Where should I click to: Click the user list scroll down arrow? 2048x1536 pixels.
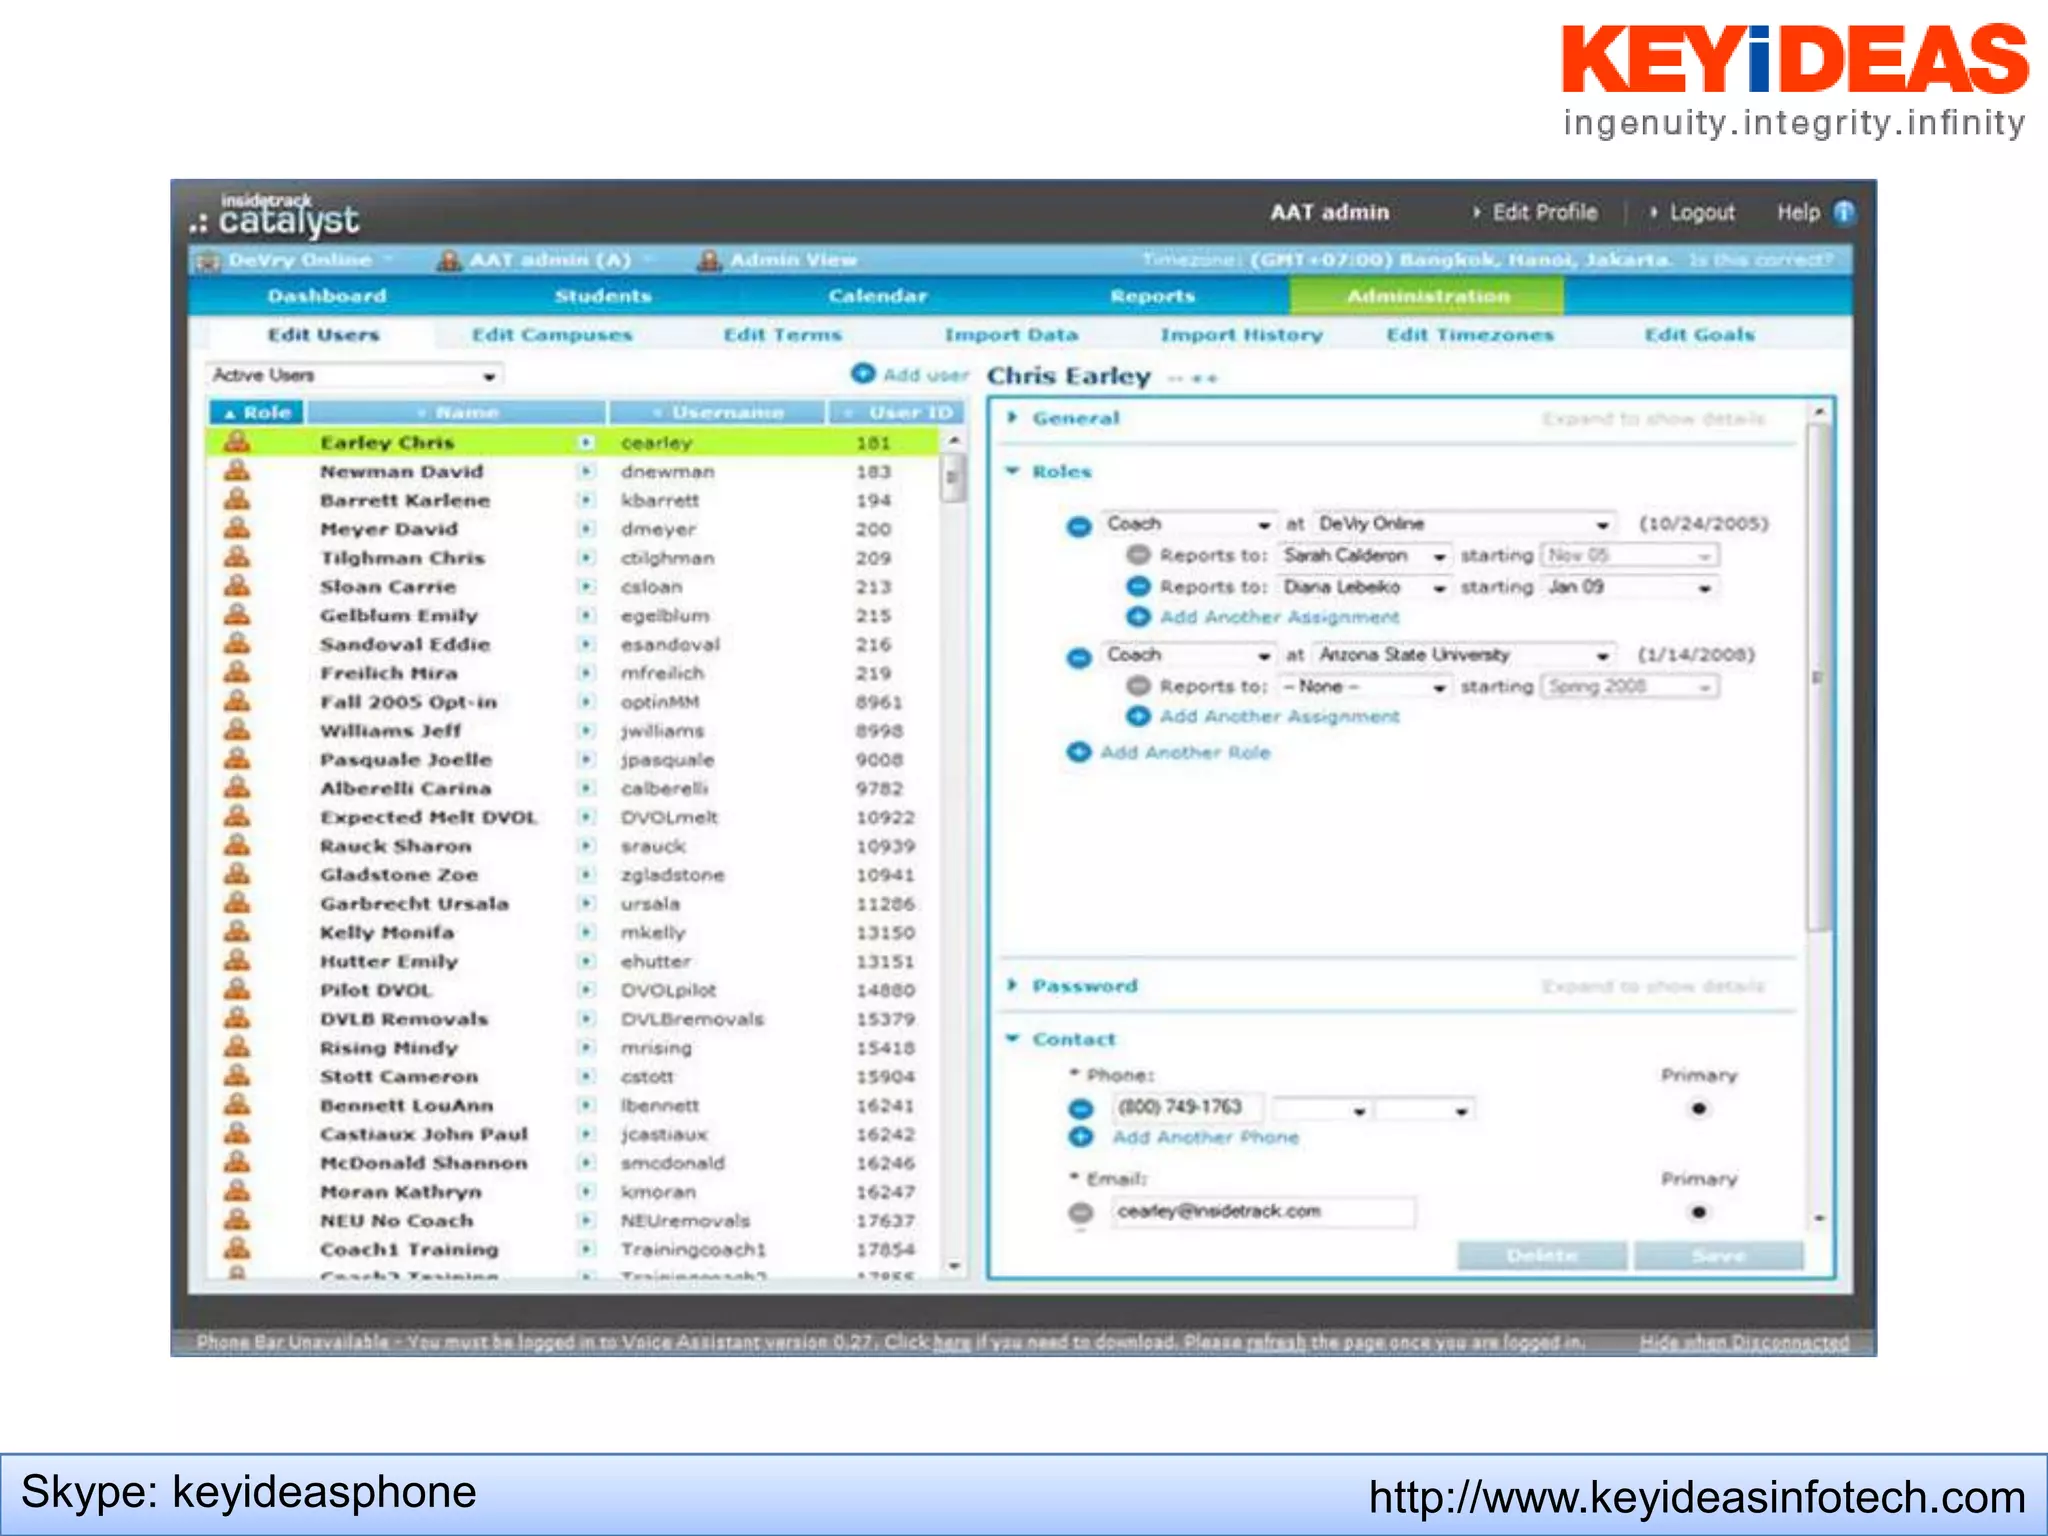pos(954,1266)
